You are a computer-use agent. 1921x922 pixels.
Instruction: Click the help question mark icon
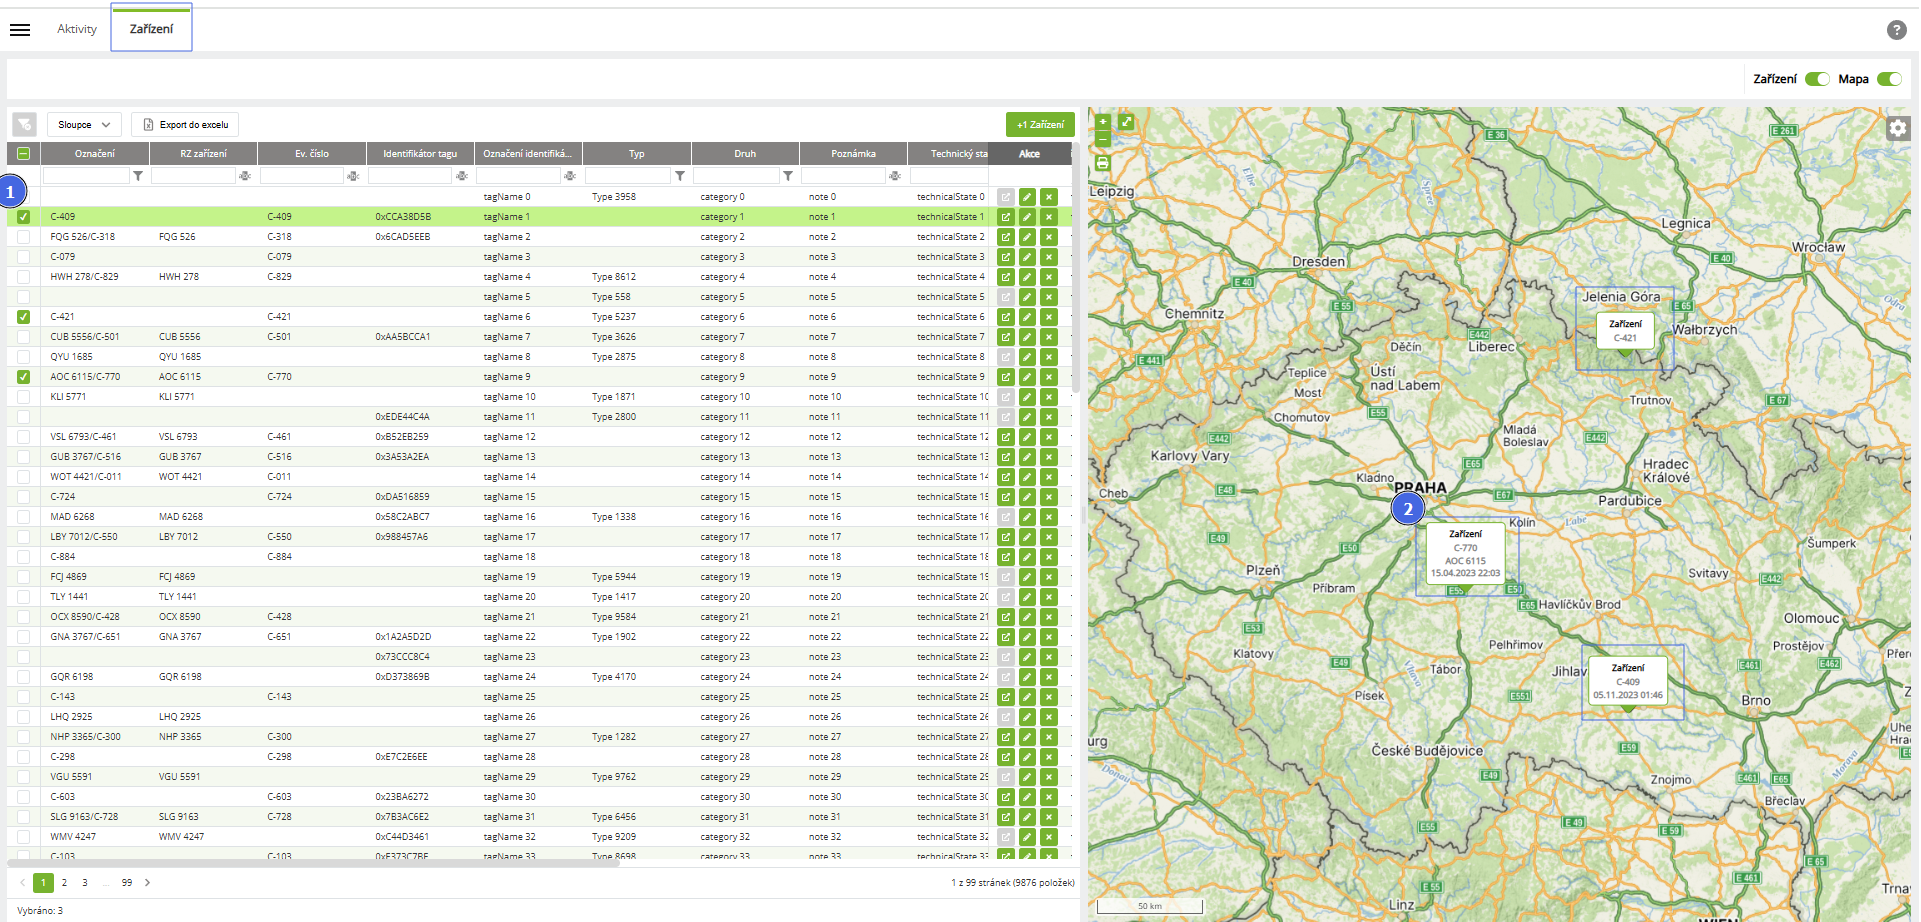pos(1896,30)
